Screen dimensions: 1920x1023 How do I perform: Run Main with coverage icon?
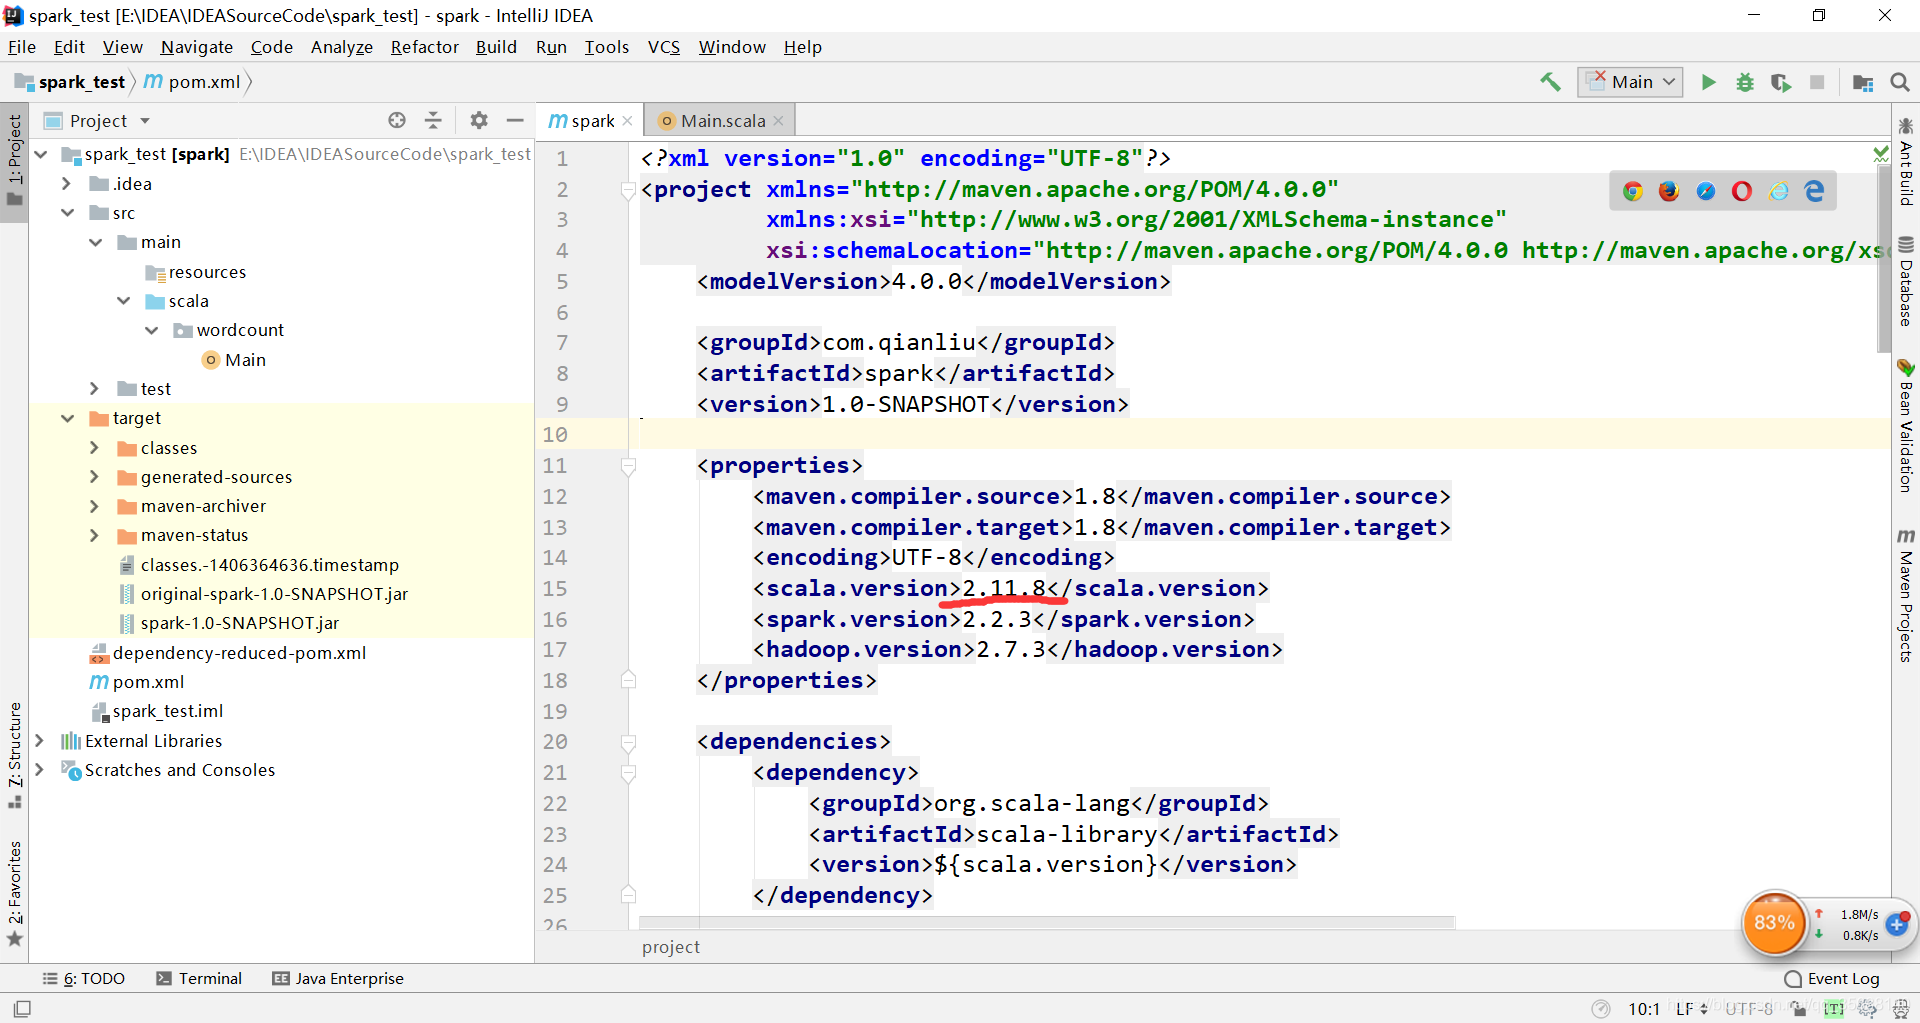click(1781, 82)
